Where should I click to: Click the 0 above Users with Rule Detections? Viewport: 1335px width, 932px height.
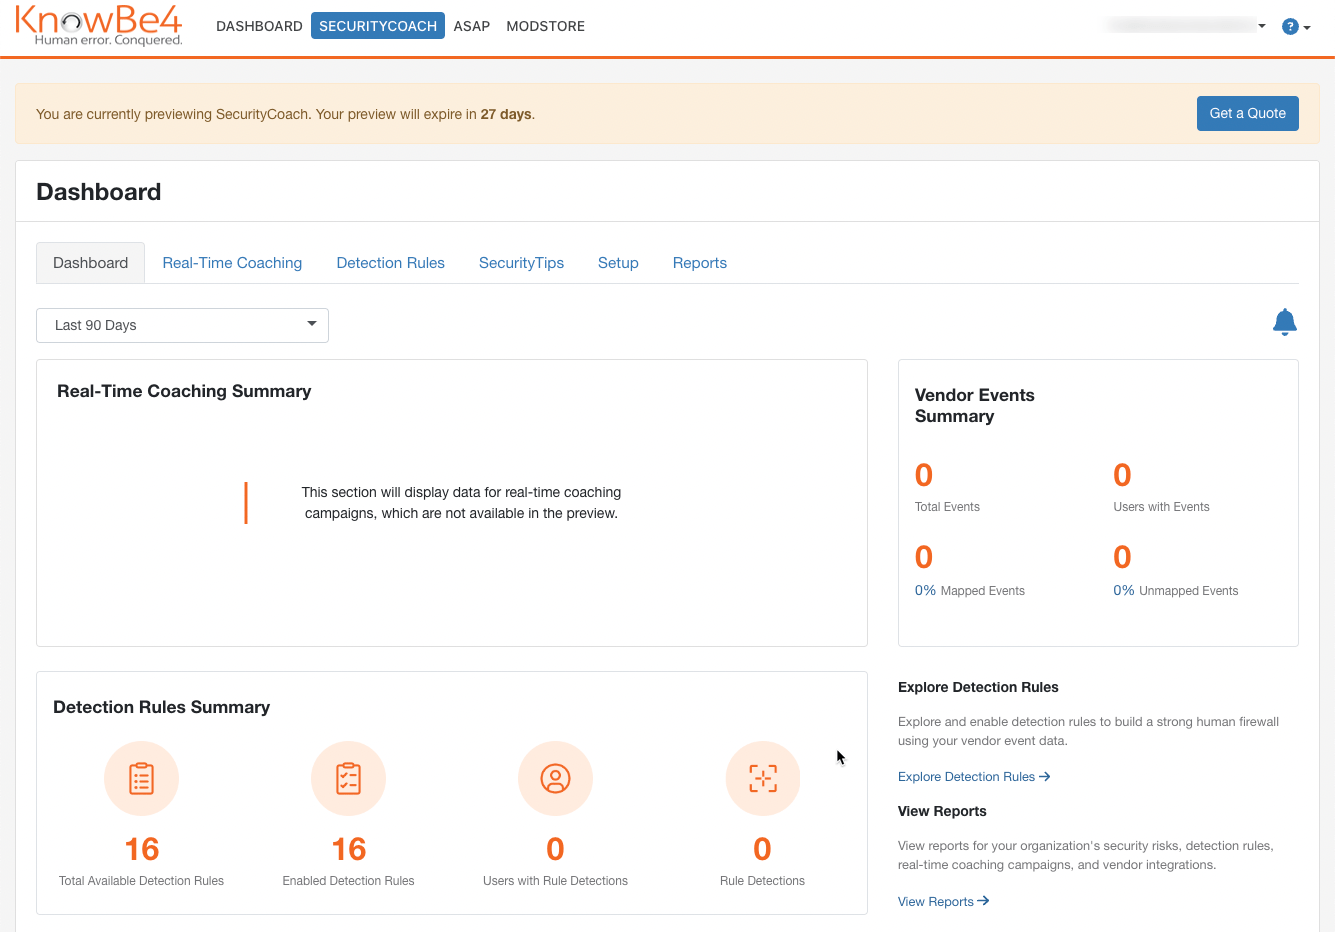(556, 849)
